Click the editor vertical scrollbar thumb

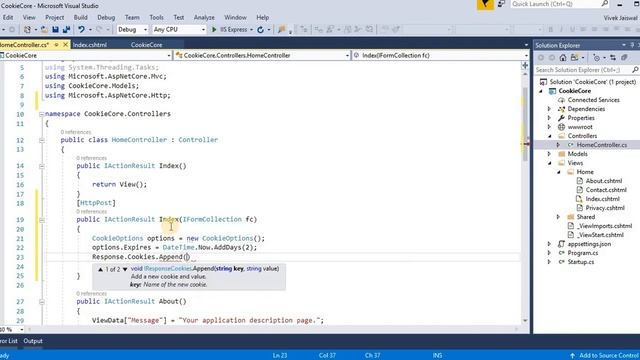click(525, 124)
